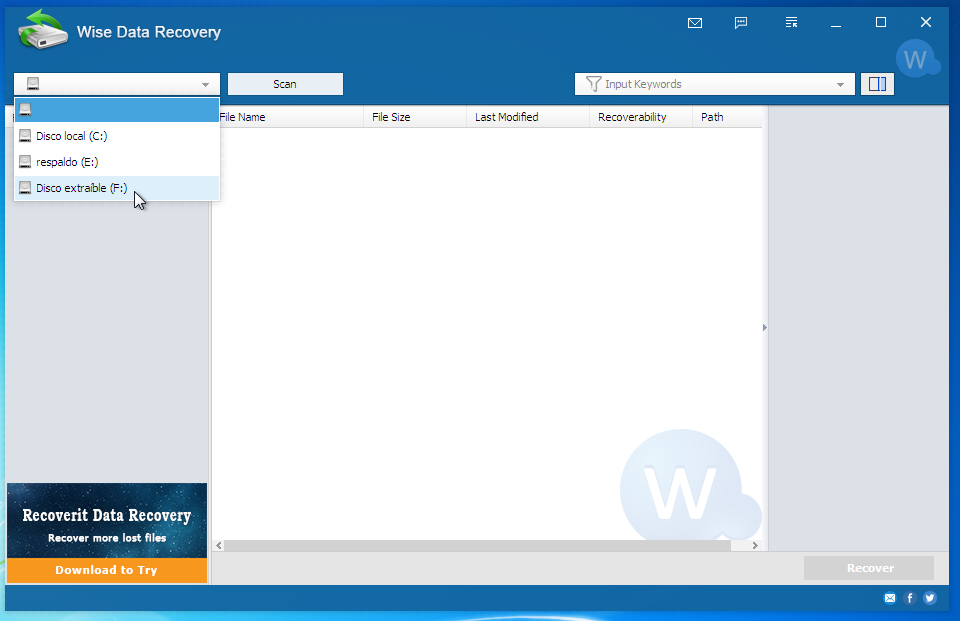Click Download to Try Recoverit banner link
This screenshot has width=960, height=621.
[x=106, y=569]
